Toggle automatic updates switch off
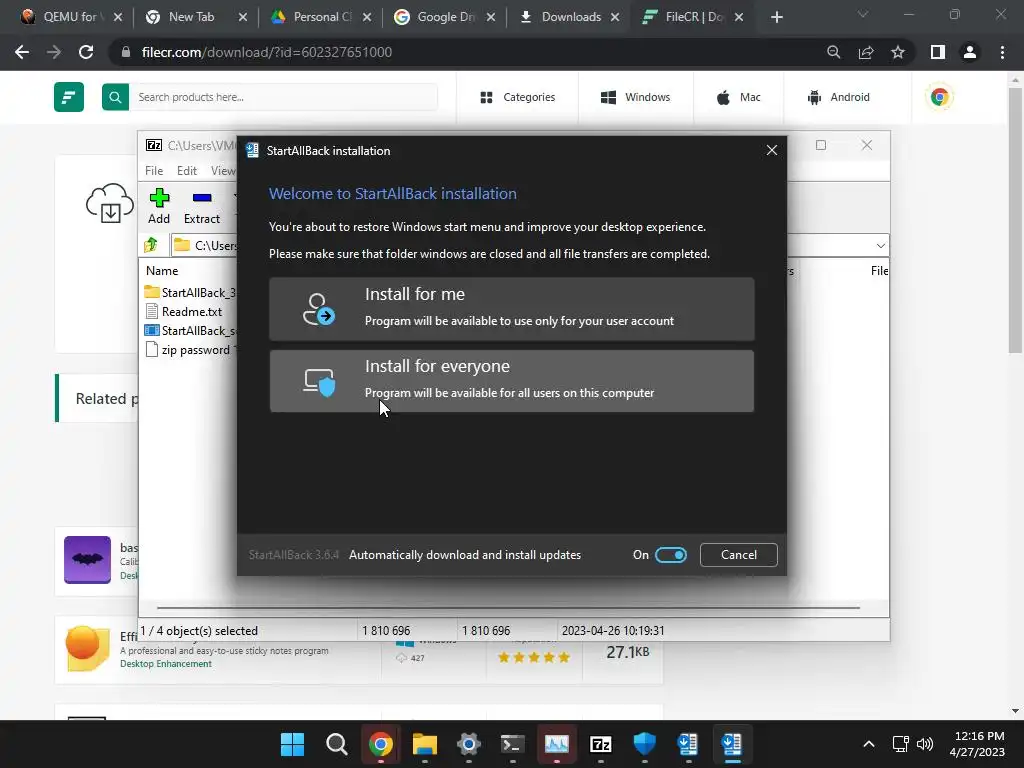The height and width of the screenshot is (768, 1024). 671,554
